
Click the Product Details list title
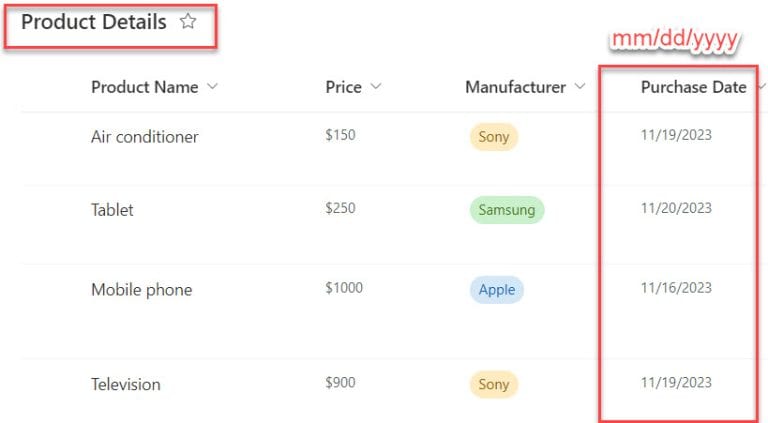tap(94, 22)
